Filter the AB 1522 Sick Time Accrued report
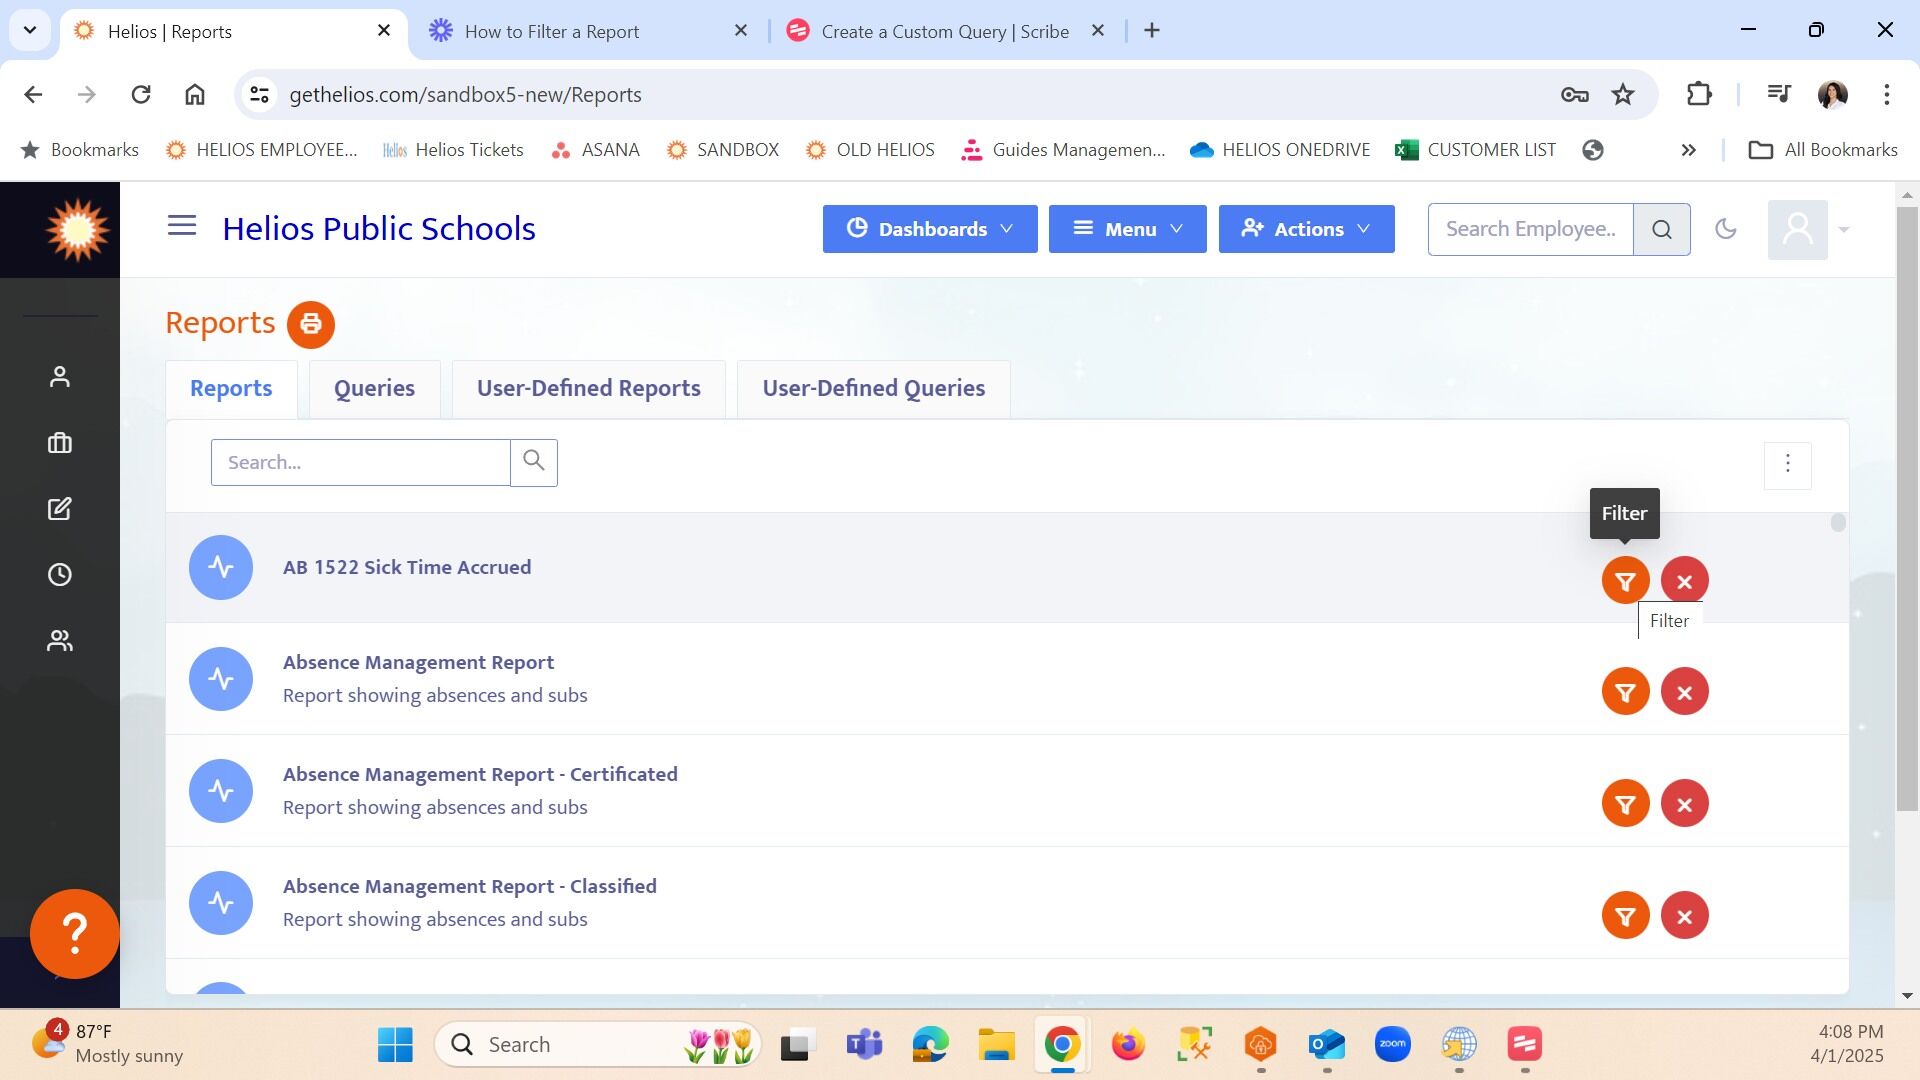This screenshot has height=1080, width=1920. coord(1625,580)
